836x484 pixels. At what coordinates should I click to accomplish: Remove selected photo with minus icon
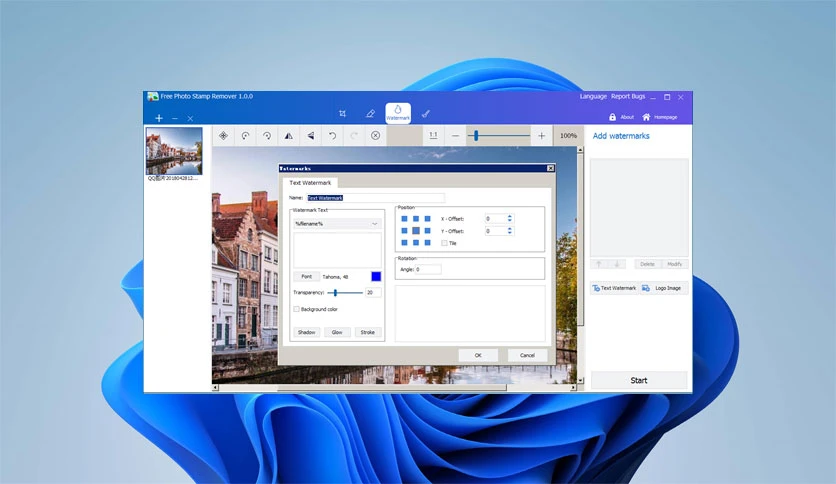tap(174, 118)
